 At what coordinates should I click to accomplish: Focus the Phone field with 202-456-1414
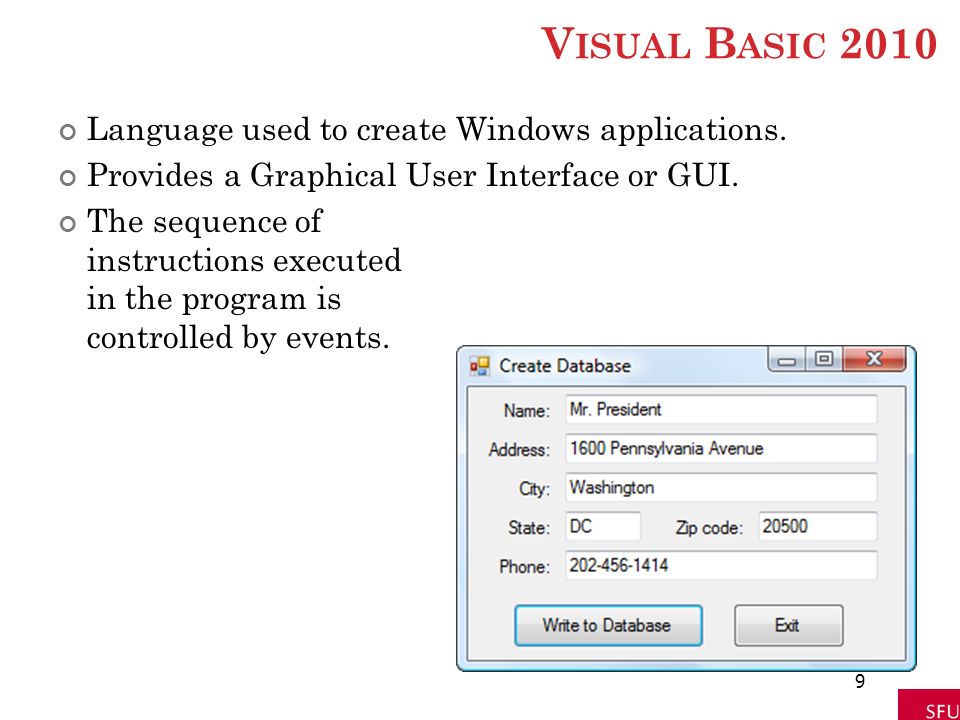coord(721,565)
